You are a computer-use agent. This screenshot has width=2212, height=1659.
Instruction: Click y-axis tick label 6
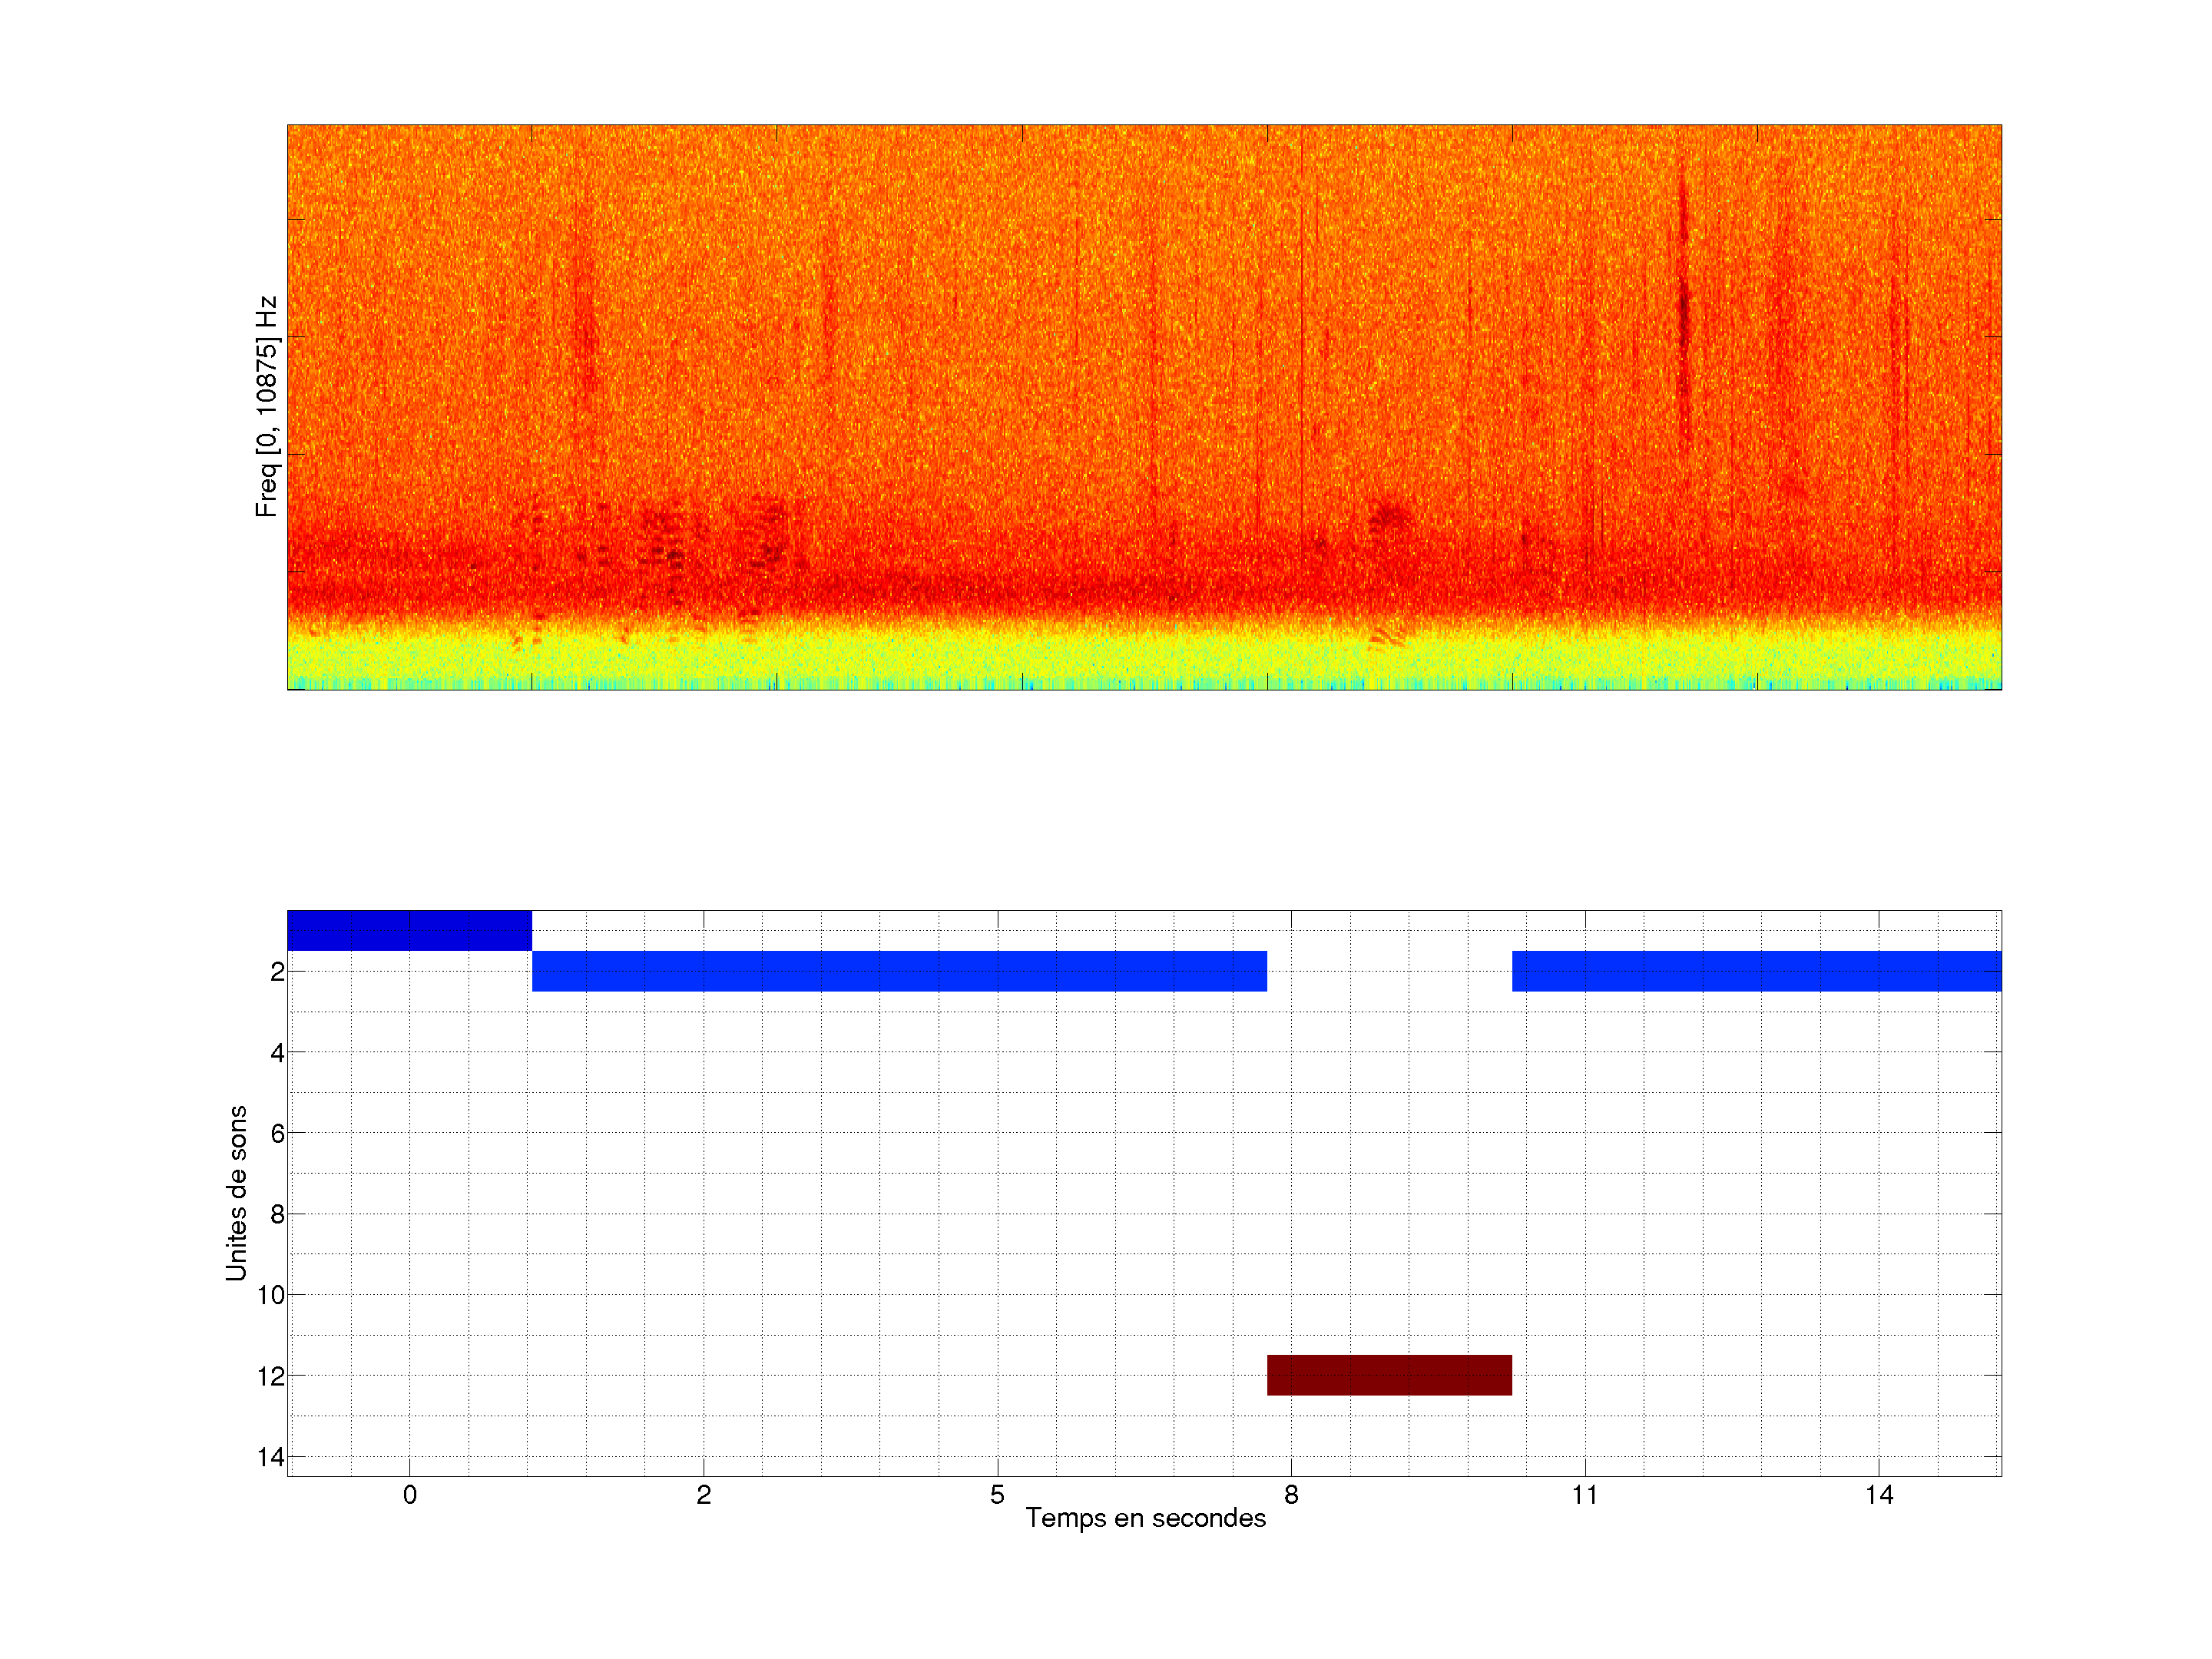click(277, 1133)
